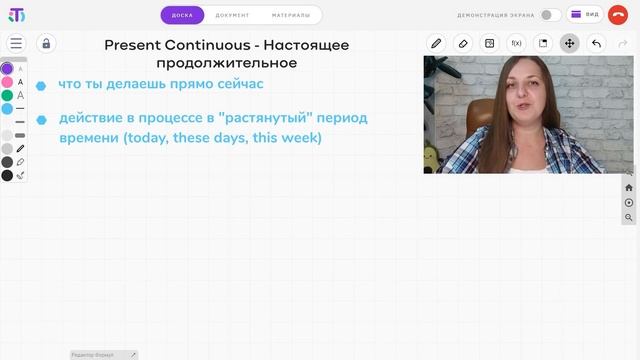
Task: Switch to the МАТЕРИАЛЫ tab
Action: [x=291, y=15]
